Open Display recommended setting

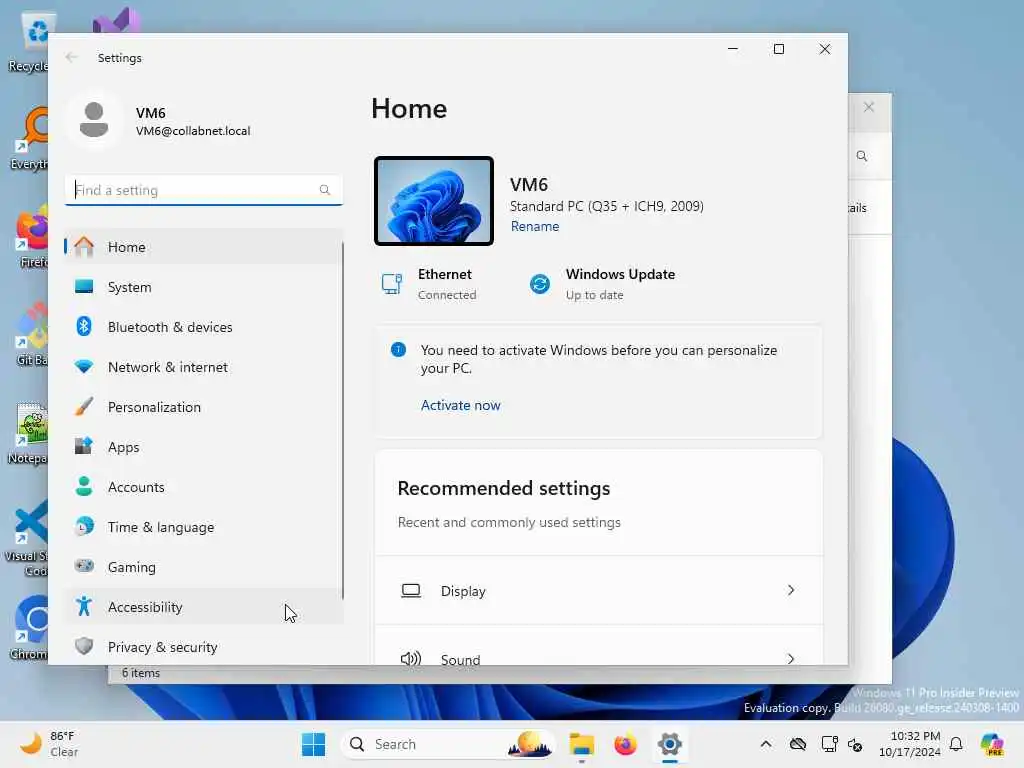[598, 590]
